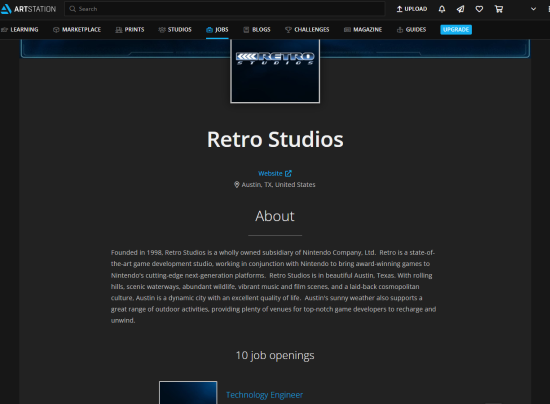Open the Jobs tab
Screen dimensions: 550x404
tap(217, 29)
